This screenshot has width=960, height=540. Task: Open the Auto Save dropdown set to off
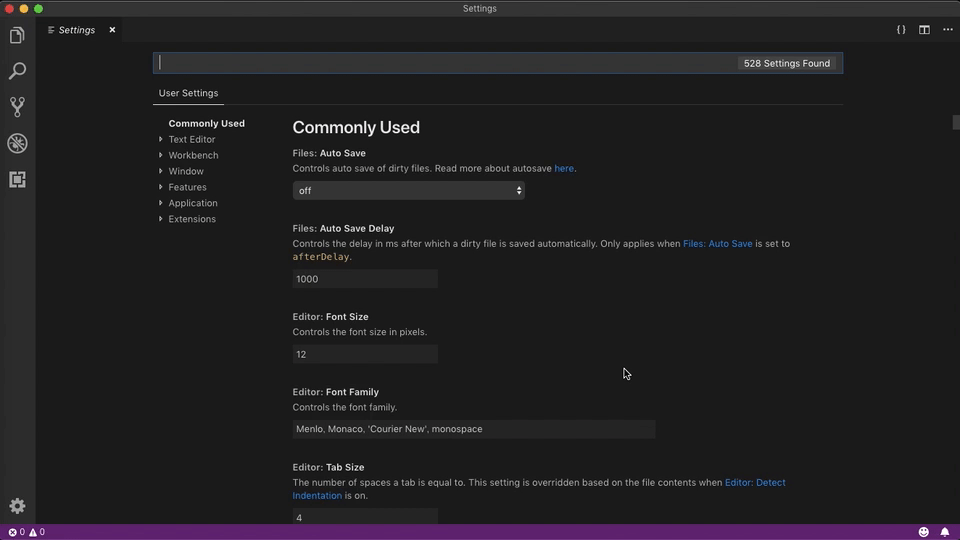(408, 190)
